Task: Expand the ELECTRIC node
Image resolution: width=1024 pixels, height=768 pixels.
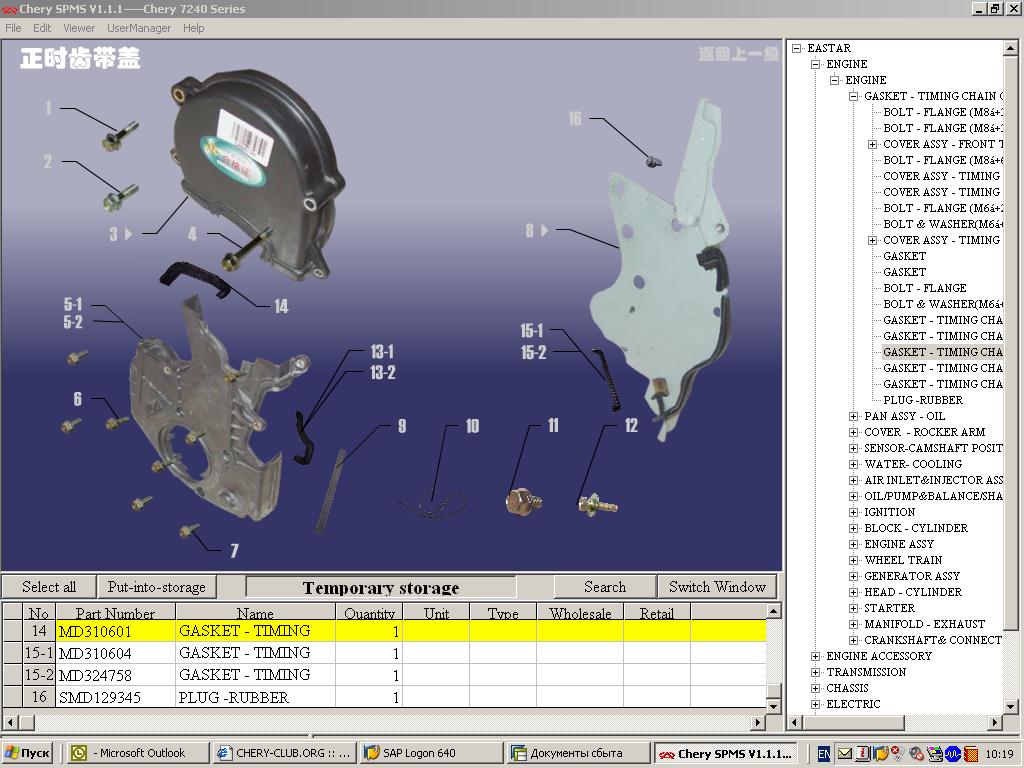Action: pos(815,705)
